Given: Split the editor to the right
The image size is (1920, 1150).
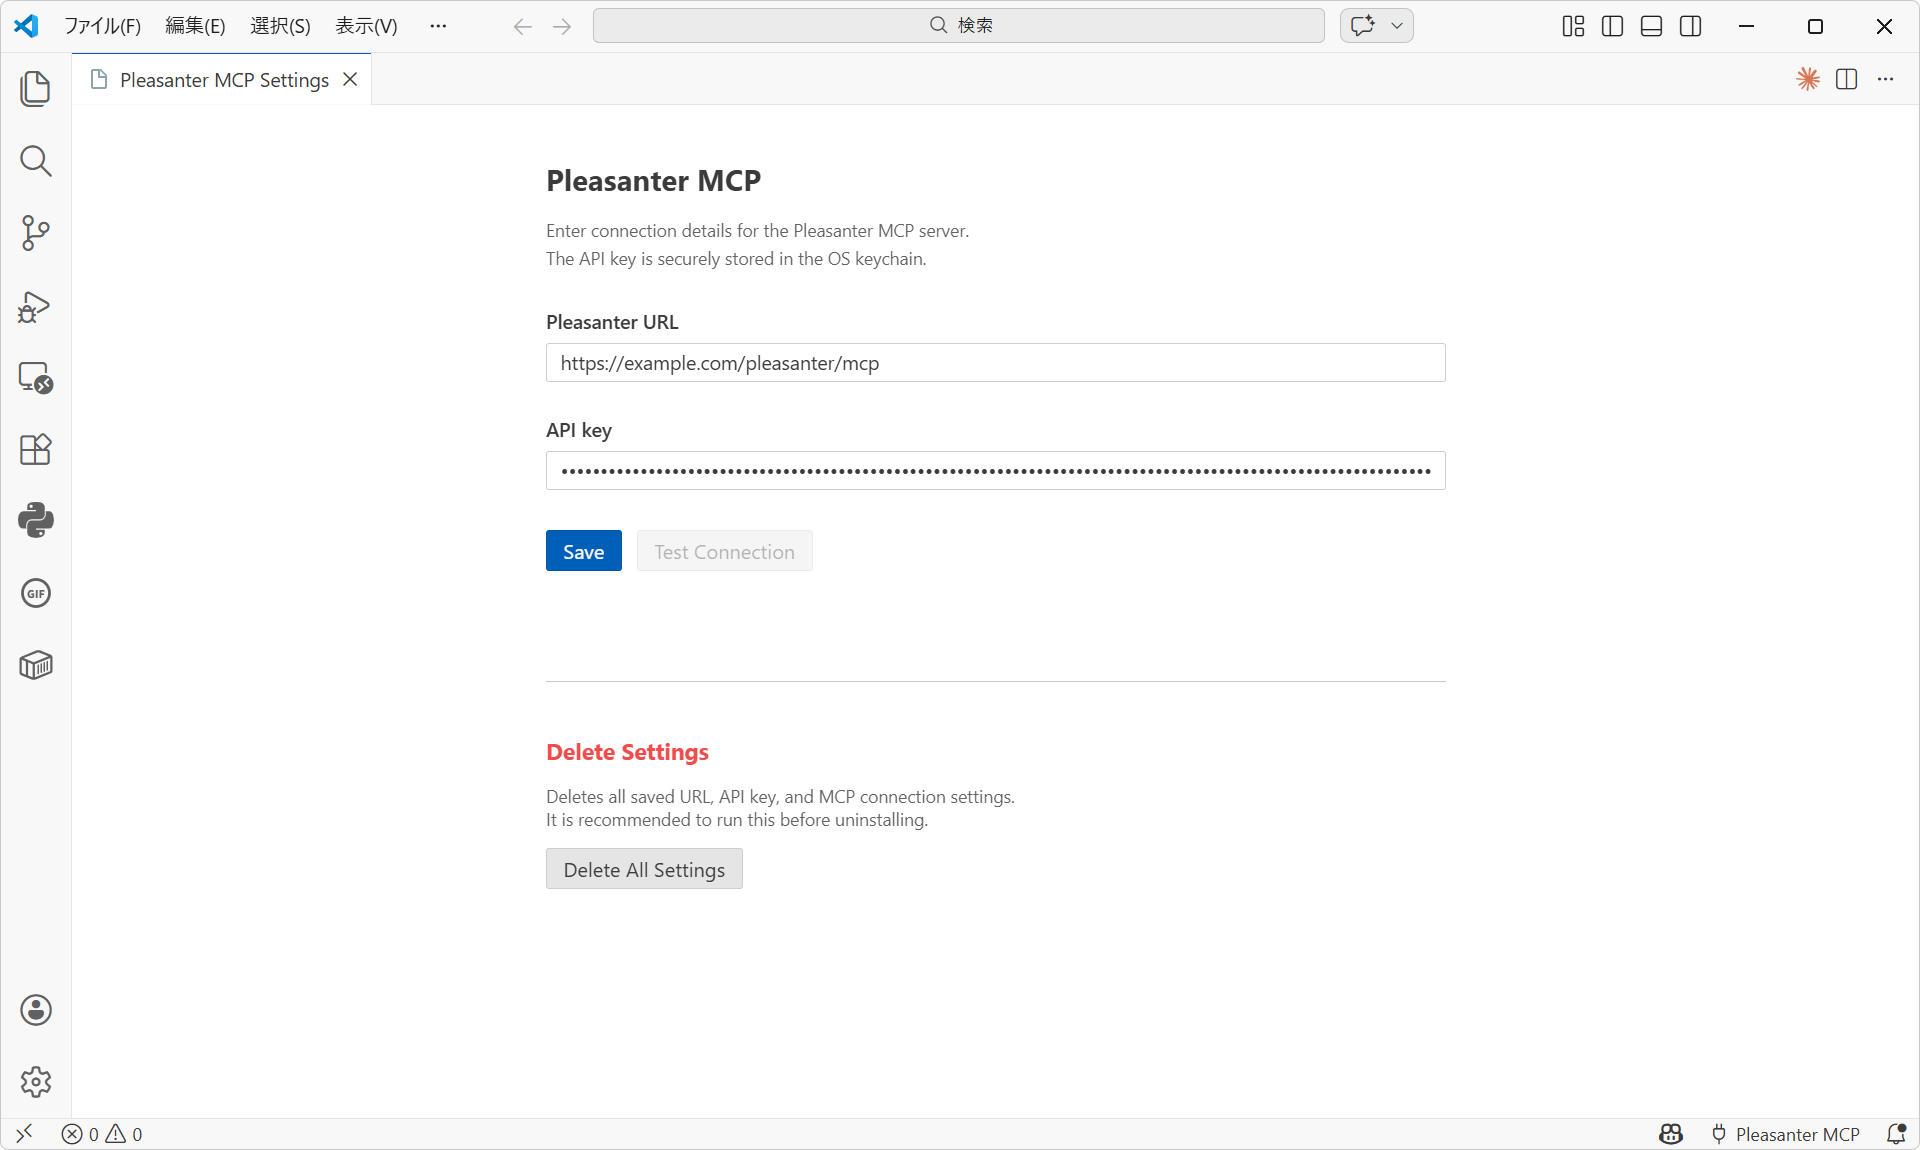Looking at the screenshot, I should pyautogui.click(x=1847, y=79).
